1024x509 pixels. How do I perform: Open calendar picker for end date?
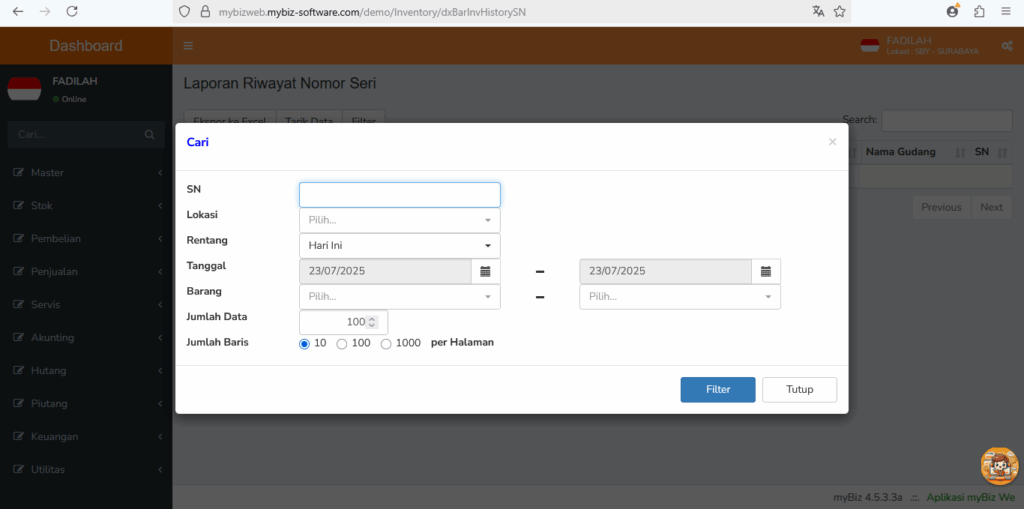pyautogui.click(x=766, y=271)
